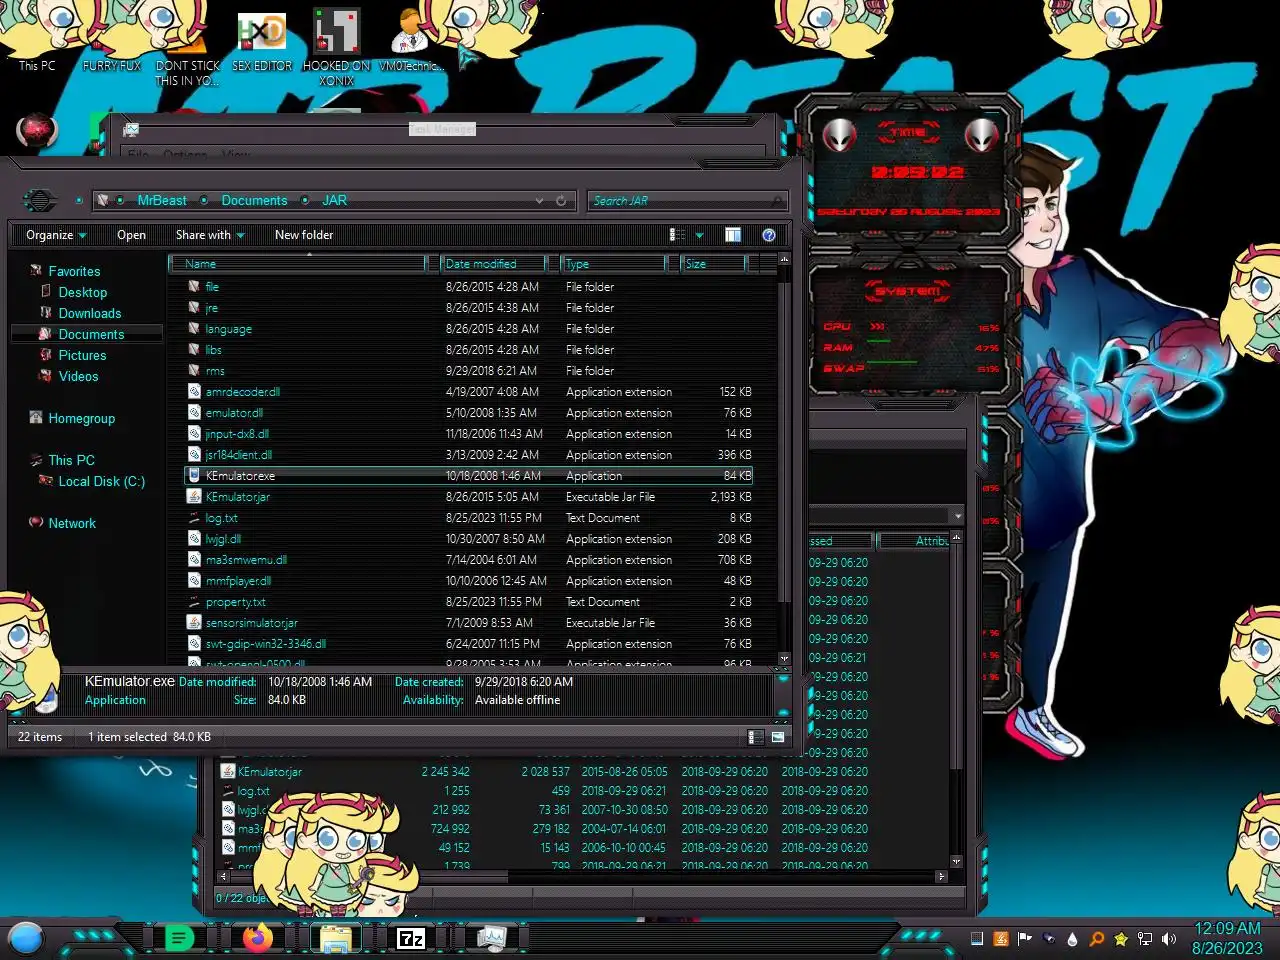Open the Organize dropdown menu

pos(56,235)
